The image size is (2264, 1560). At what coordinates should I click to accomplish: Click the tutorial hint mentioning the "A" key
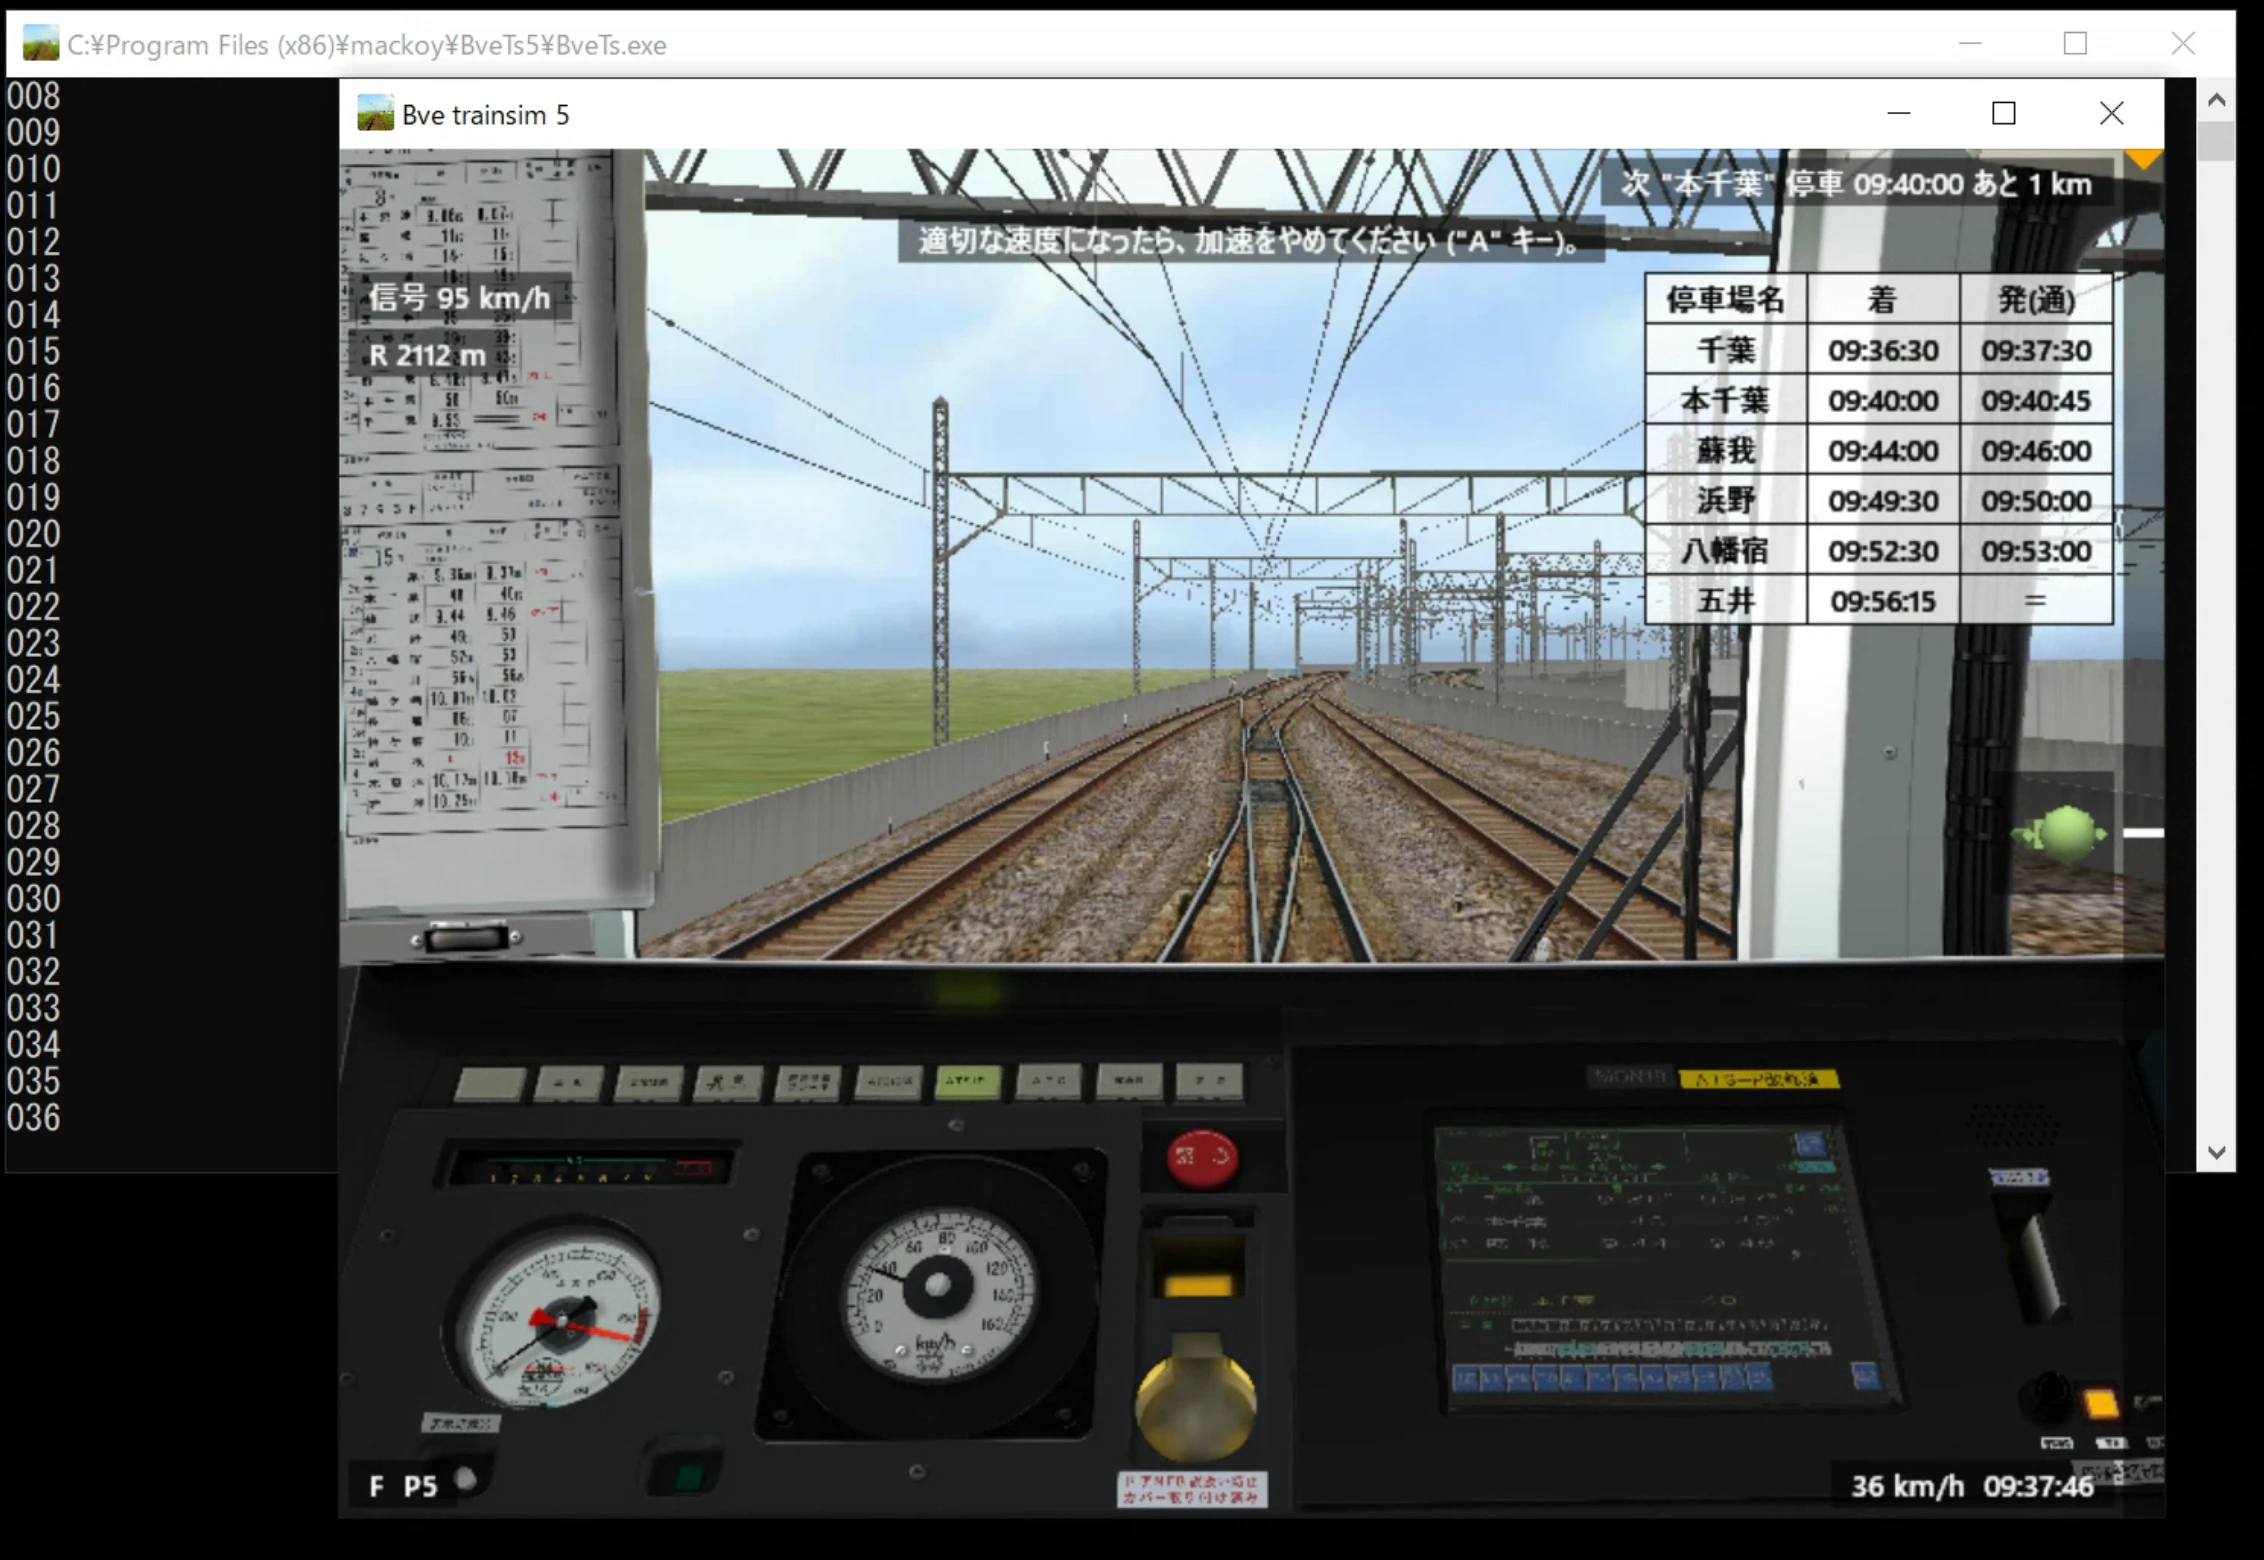(x=1250, y=241)
